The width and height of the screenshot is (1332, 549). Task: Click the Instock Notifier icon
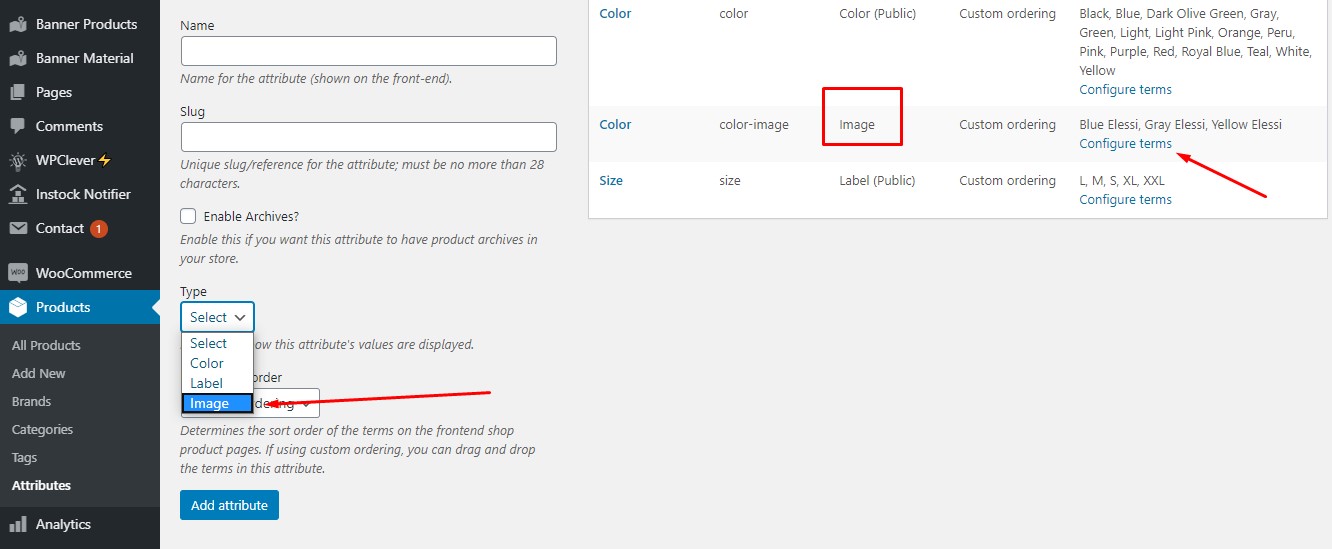pyautogui.click(x=17, y=194)
